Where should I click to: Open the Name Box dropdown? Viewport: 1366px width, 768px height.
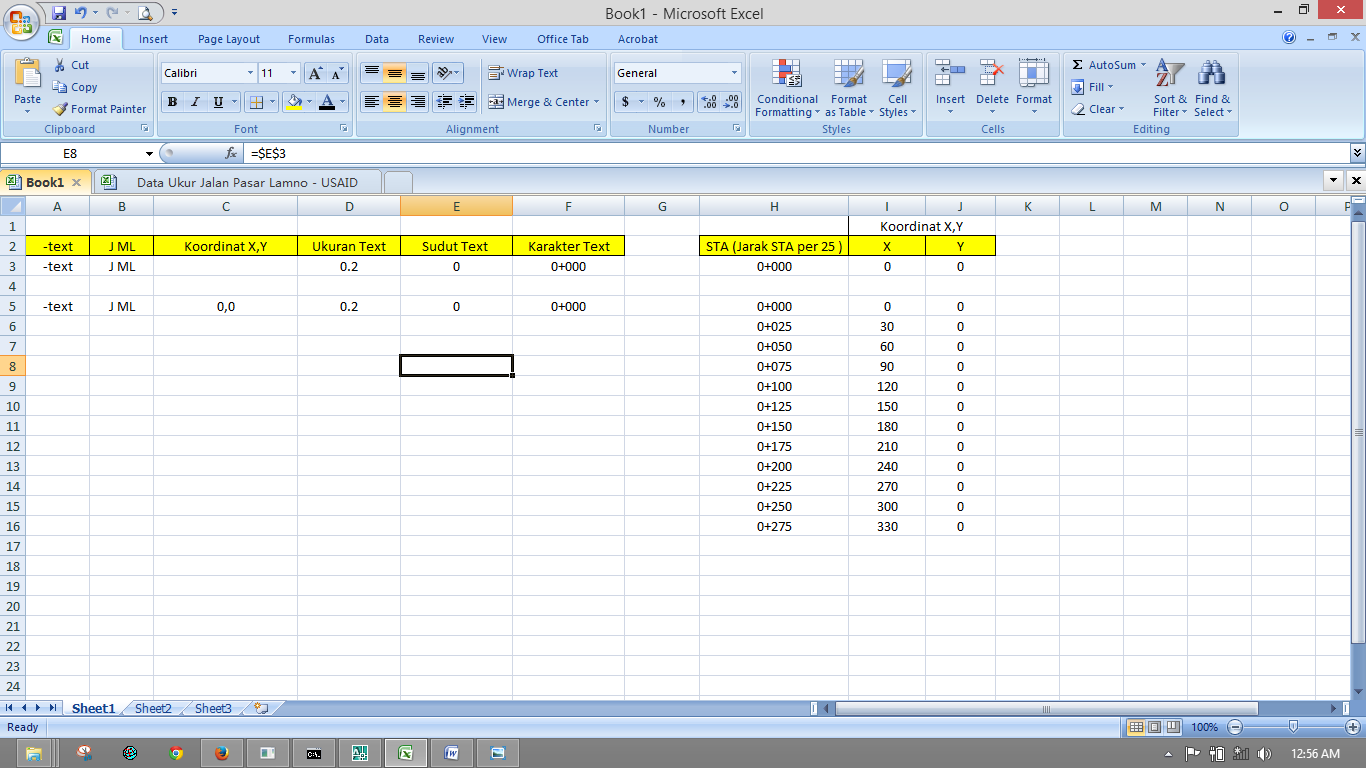[x=150, y=153]
